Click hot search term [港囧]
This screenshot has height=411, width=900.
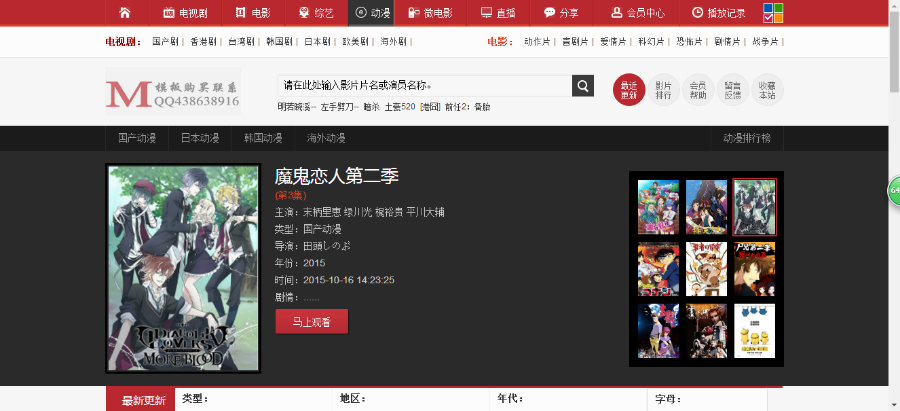click(x=430, y=107)
